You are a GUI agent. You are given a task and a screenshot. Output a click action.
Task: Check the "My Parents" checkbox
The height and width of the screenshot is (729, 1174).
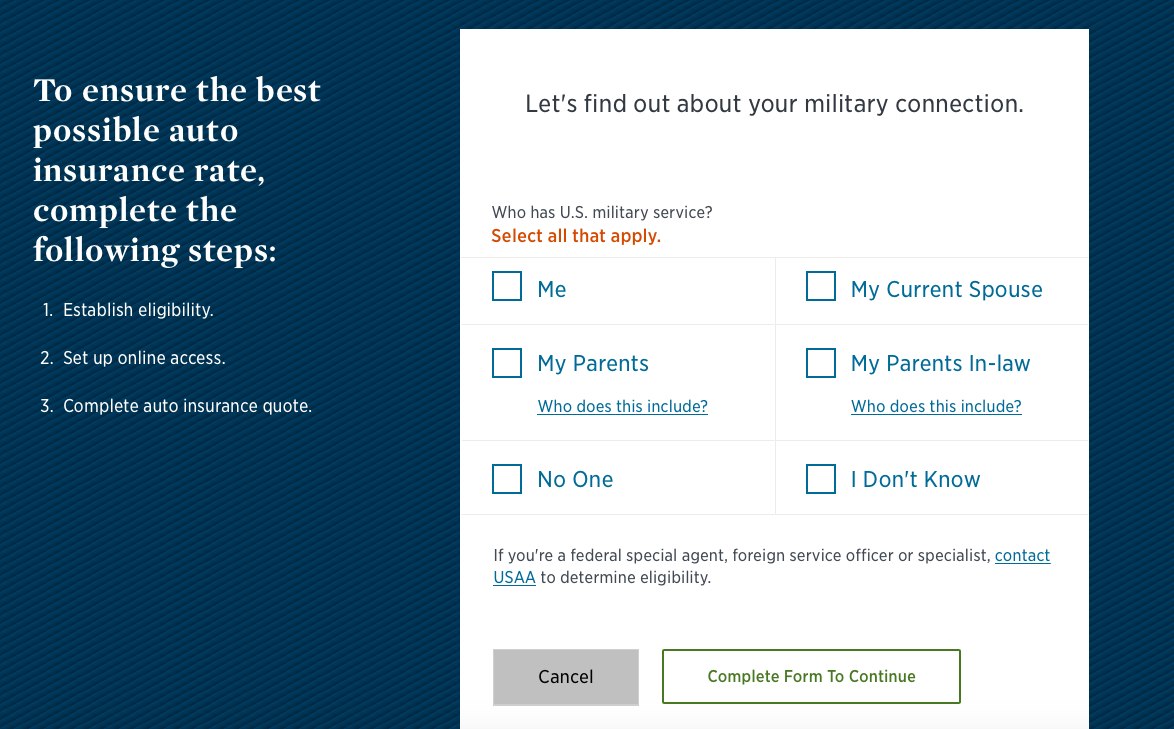point(507,362)
